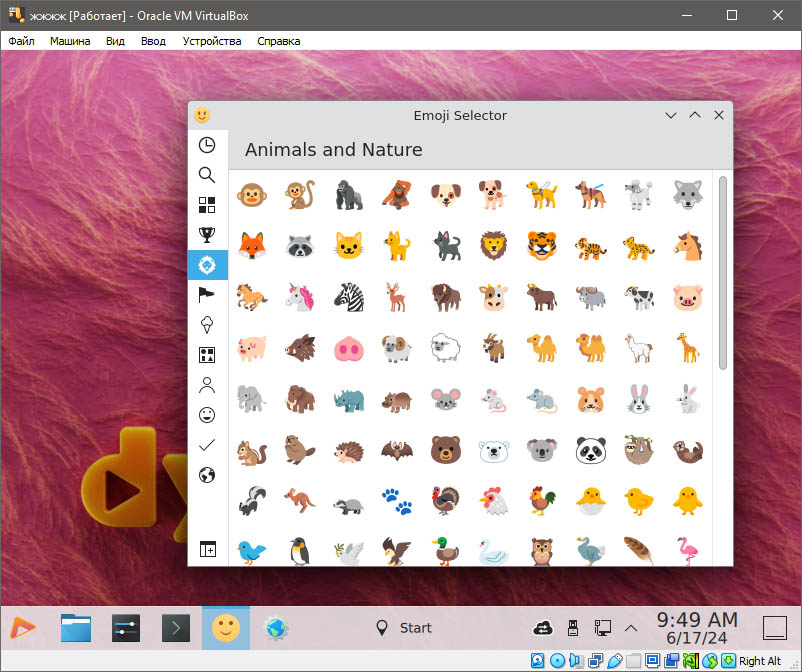Open the removable devices USB tray icon

[573, 628]
